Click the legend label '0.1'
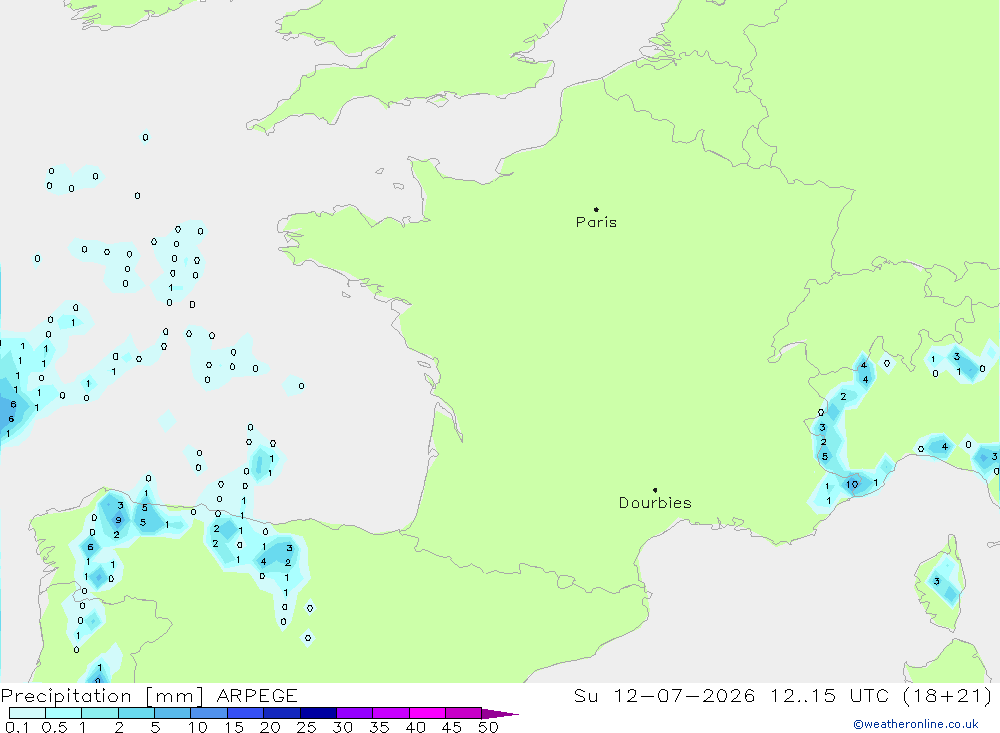Viewport: 1000px width, 733px height. 17,727
